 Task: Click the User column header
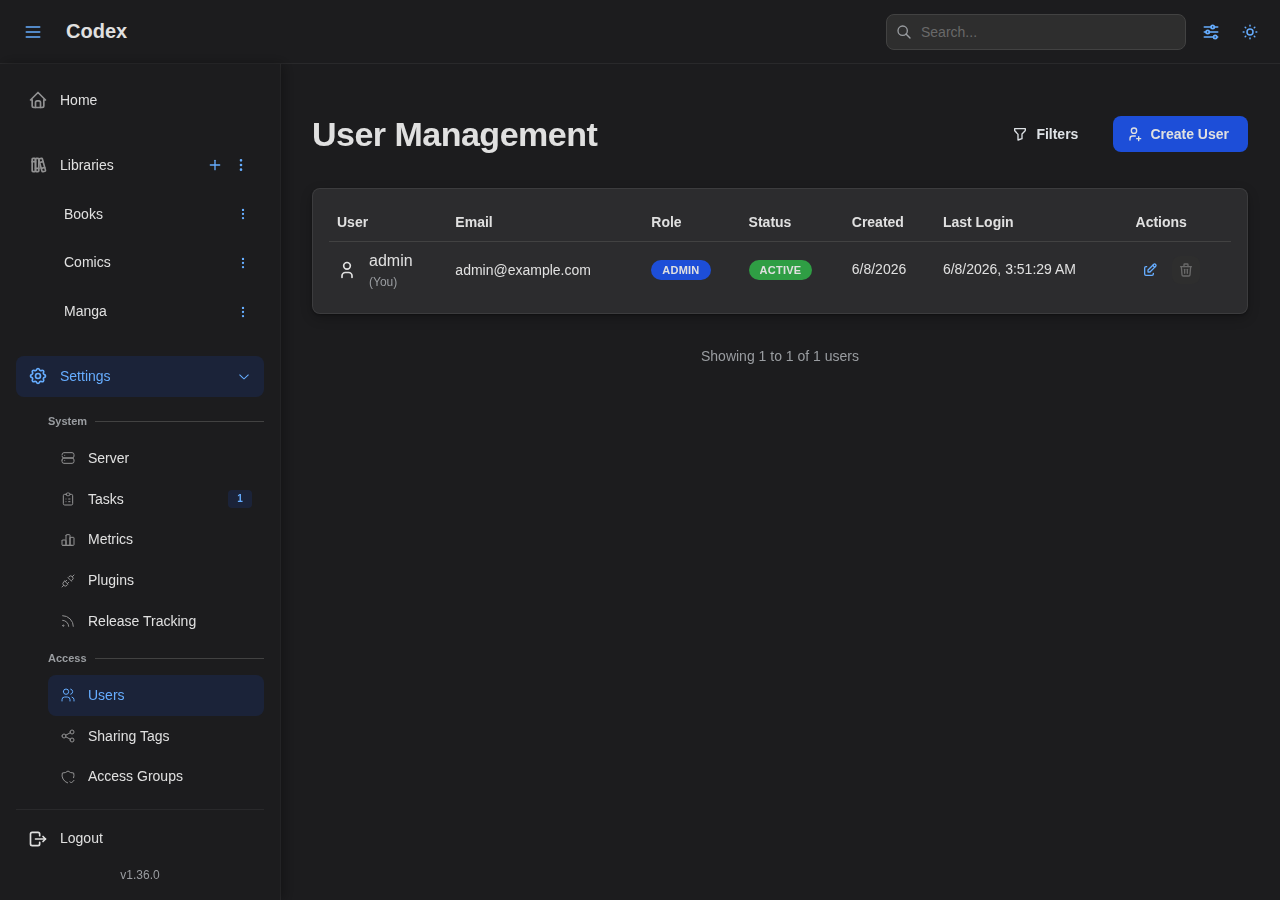tap(353, 222)
